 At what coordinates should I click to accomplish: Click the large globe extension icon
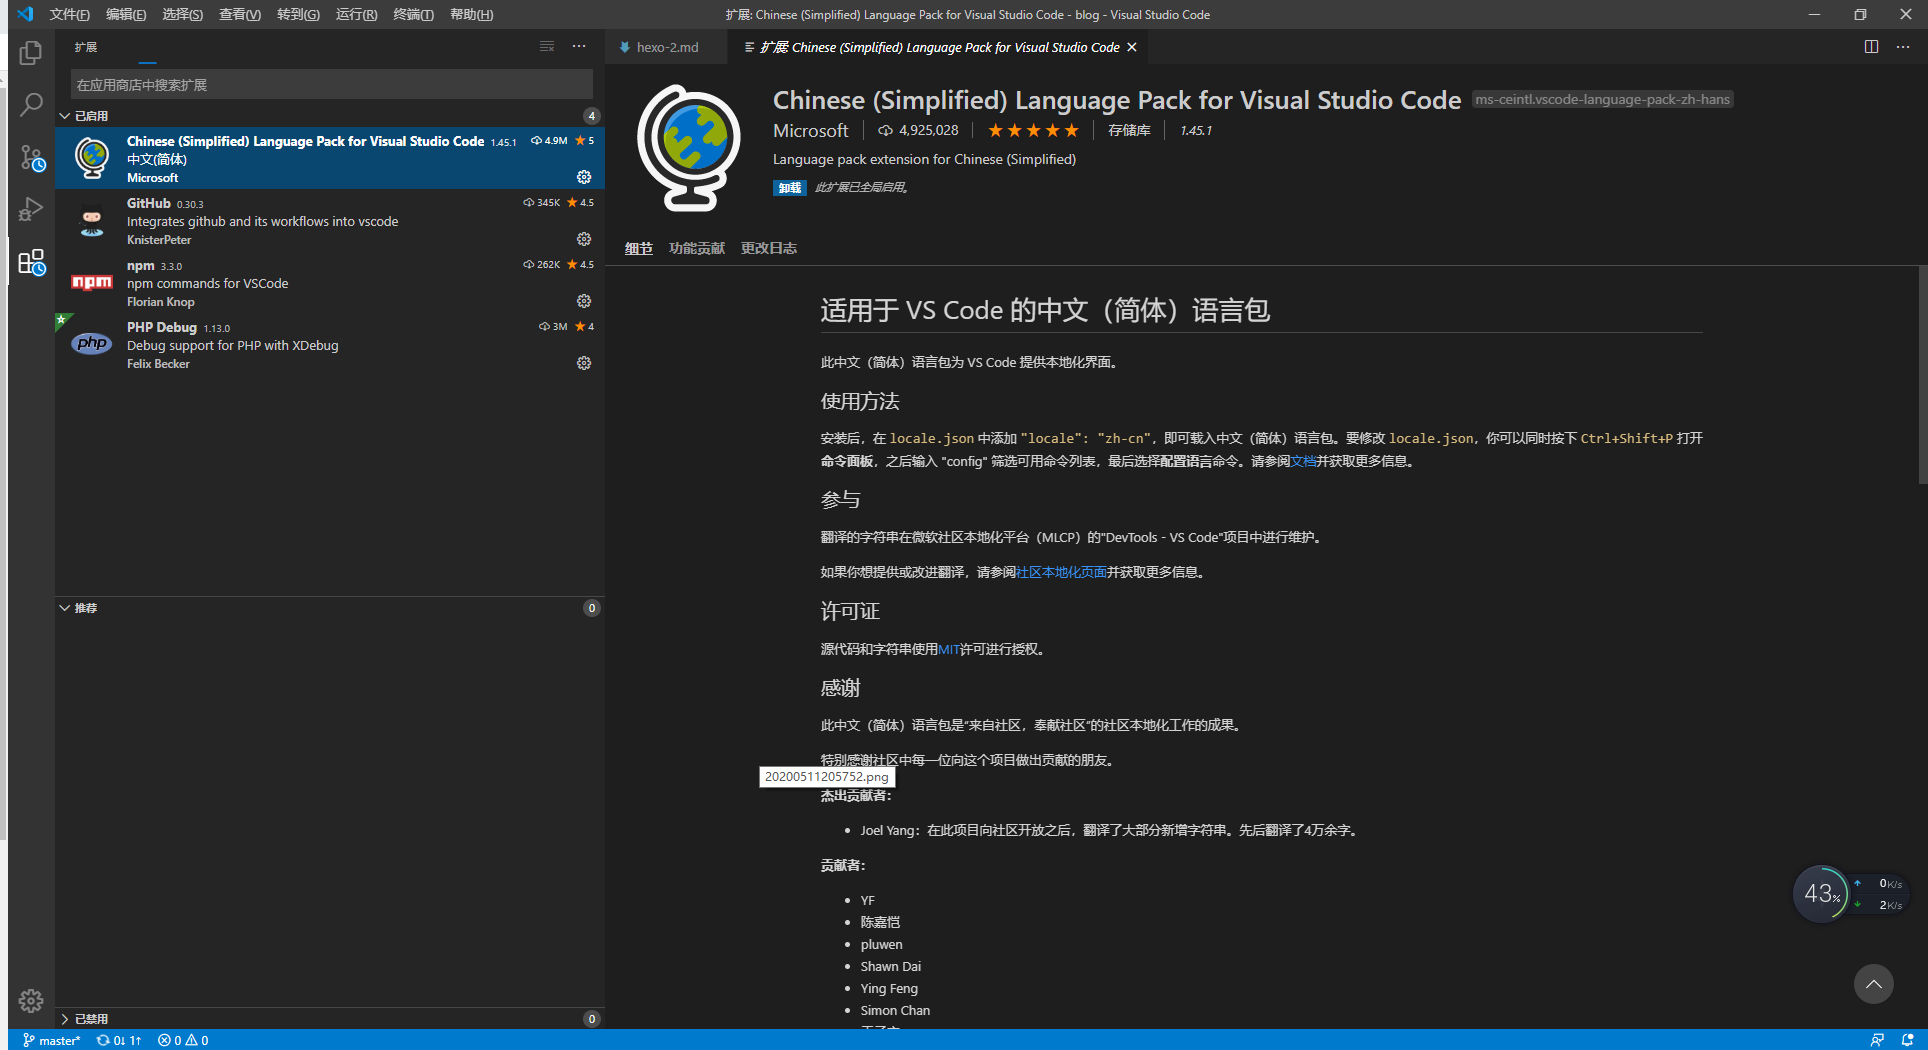point(689,148)
